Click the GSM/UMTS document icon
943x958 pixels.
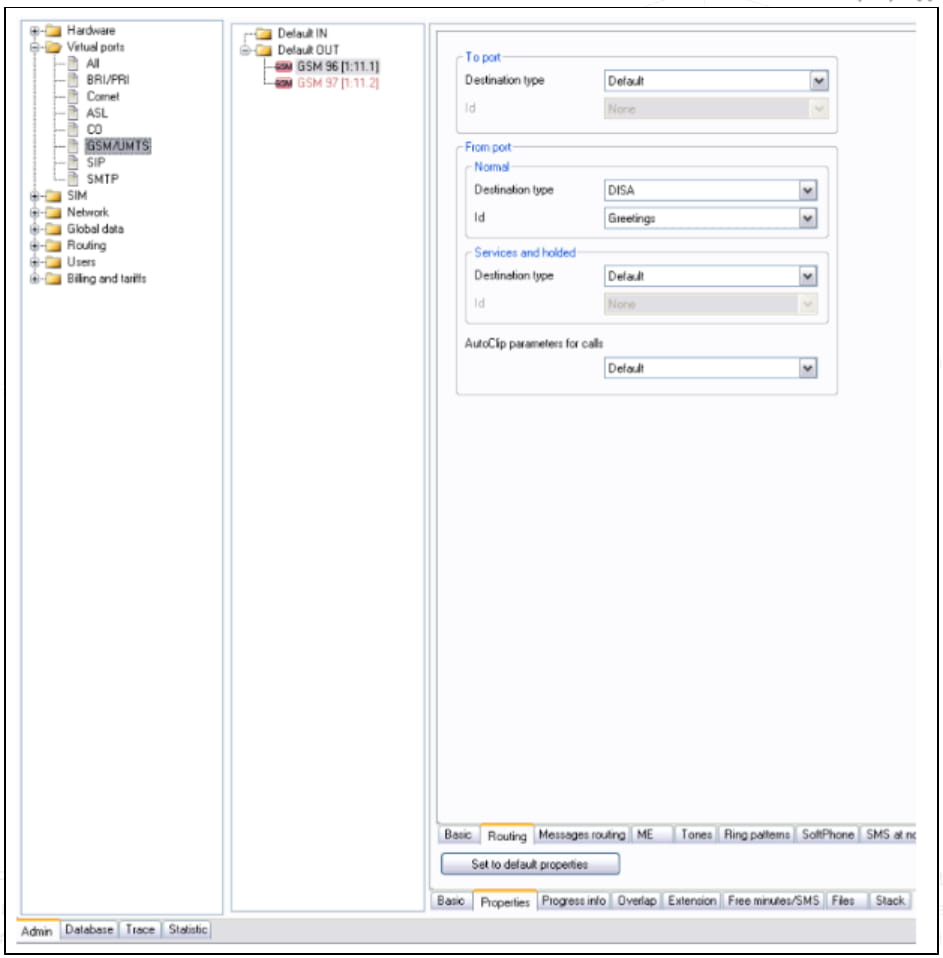pos(73,146)
